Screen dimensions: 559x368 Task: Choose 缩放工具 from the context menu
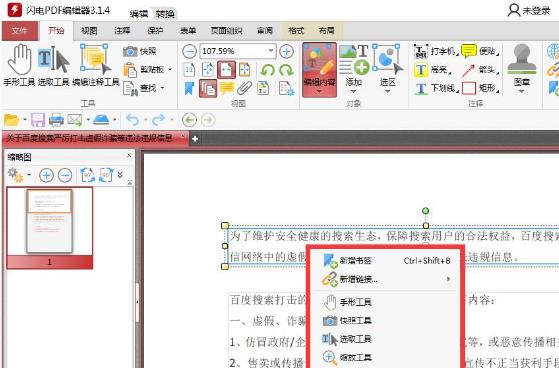pos(386,358)
